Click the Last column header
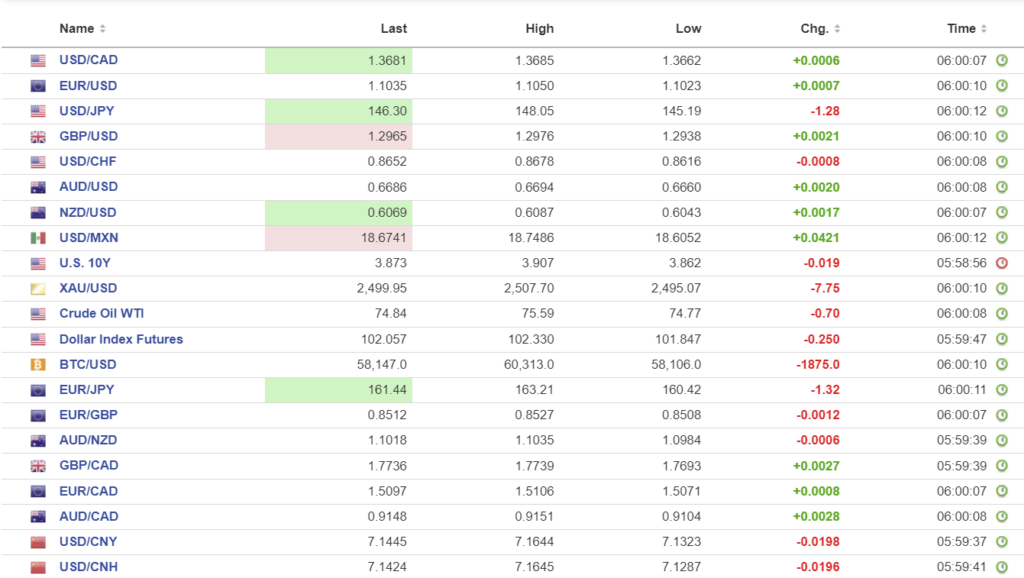 coord(394,29)
